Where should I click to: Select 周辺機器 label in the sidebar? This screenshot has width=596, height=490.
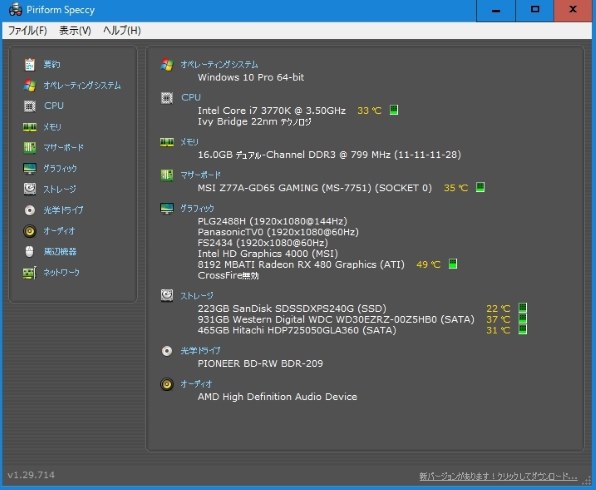[60, 251]
